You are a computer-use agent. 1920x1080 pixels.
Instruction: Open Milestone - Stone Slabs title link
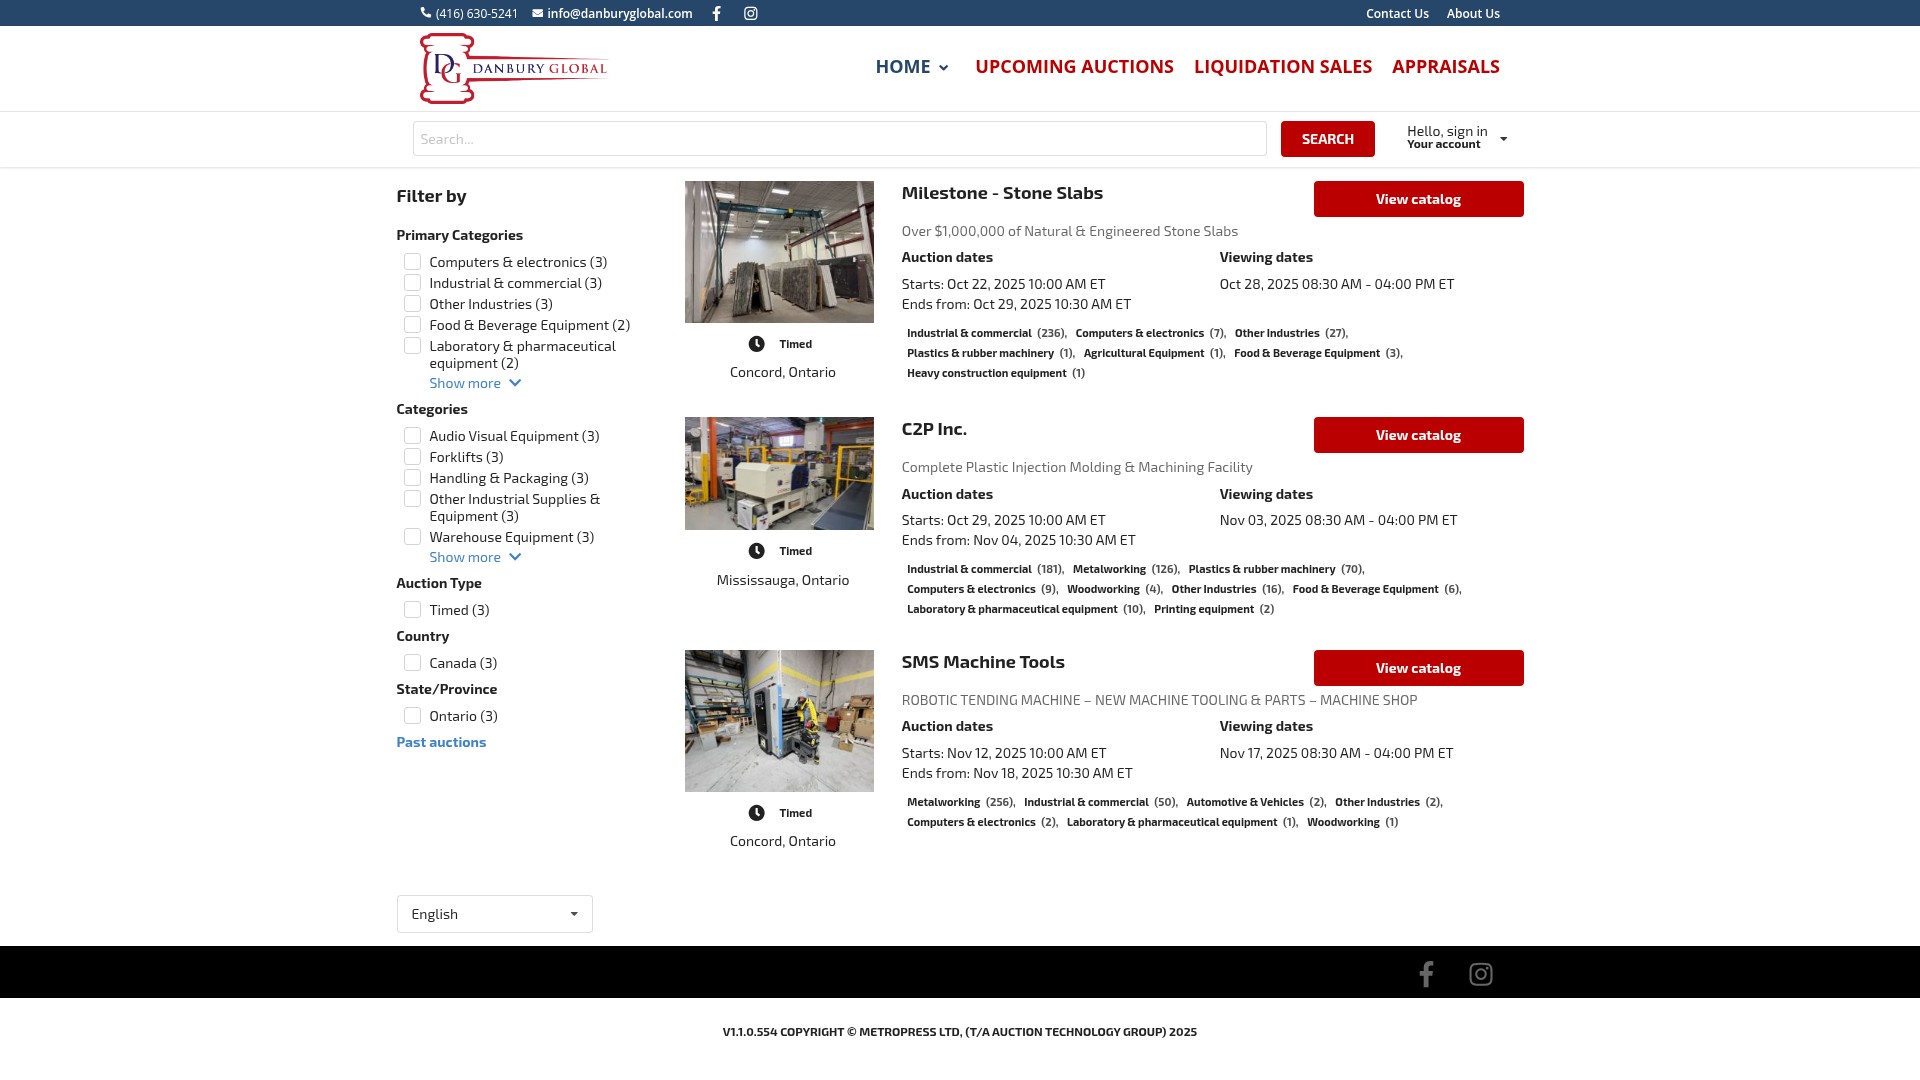point(1002,193)
